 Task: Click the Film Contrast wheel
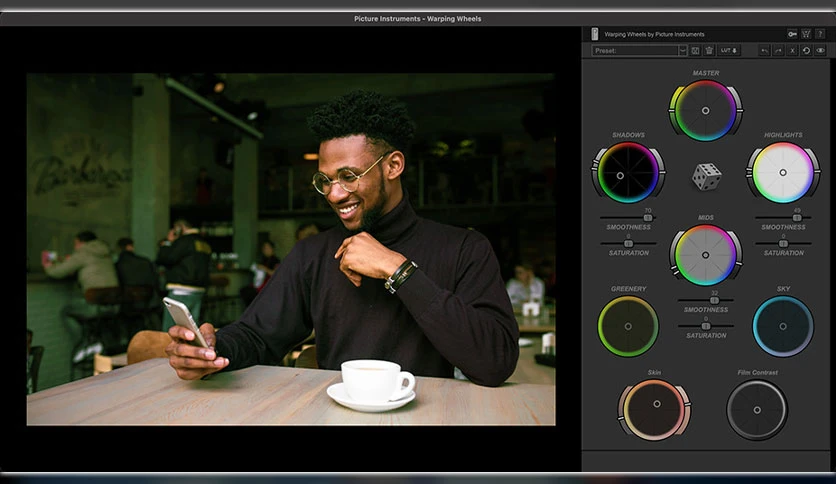(x=757, y=409)
